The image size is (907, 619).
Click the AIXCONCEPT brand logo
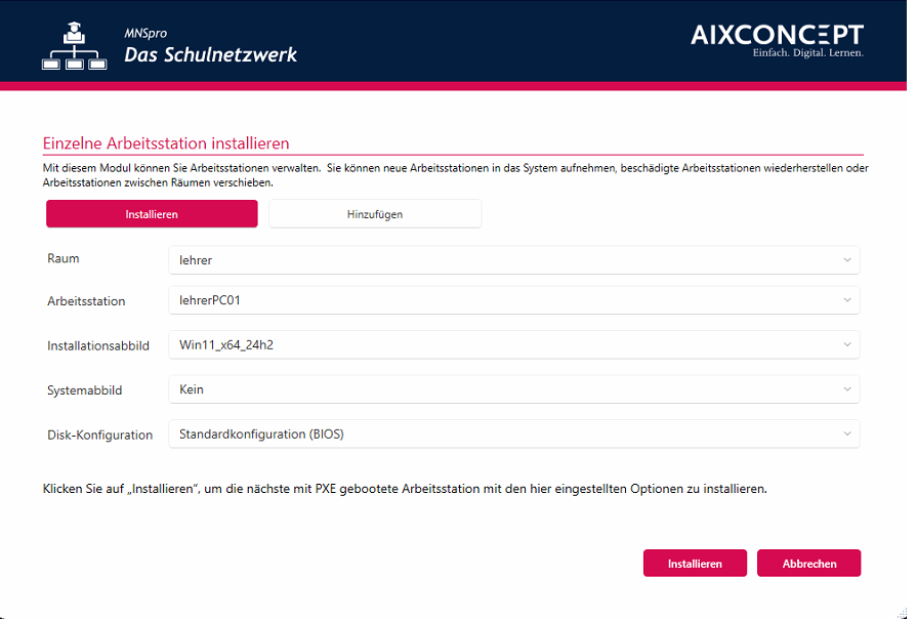(777, 39)
